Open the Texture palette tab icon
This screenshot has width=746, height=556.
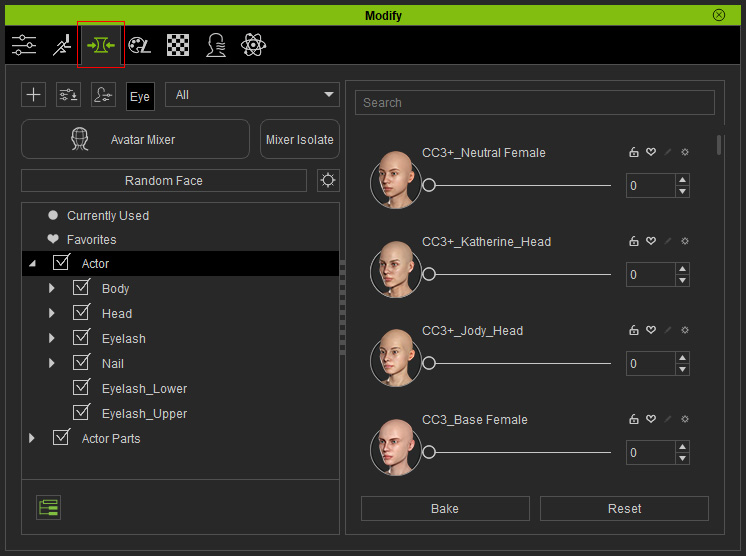139,46
